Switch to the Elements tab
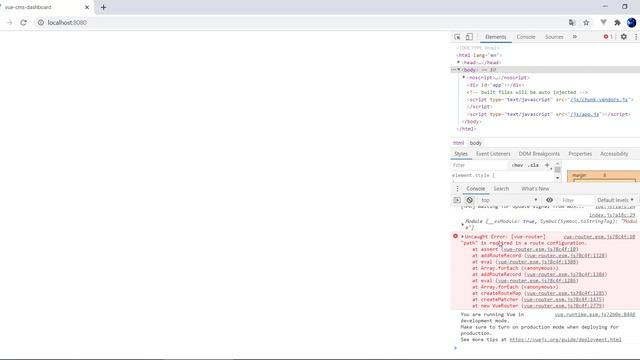Viewport: 640px width, 360px height. pyautogui.click(x=496, y=37)
